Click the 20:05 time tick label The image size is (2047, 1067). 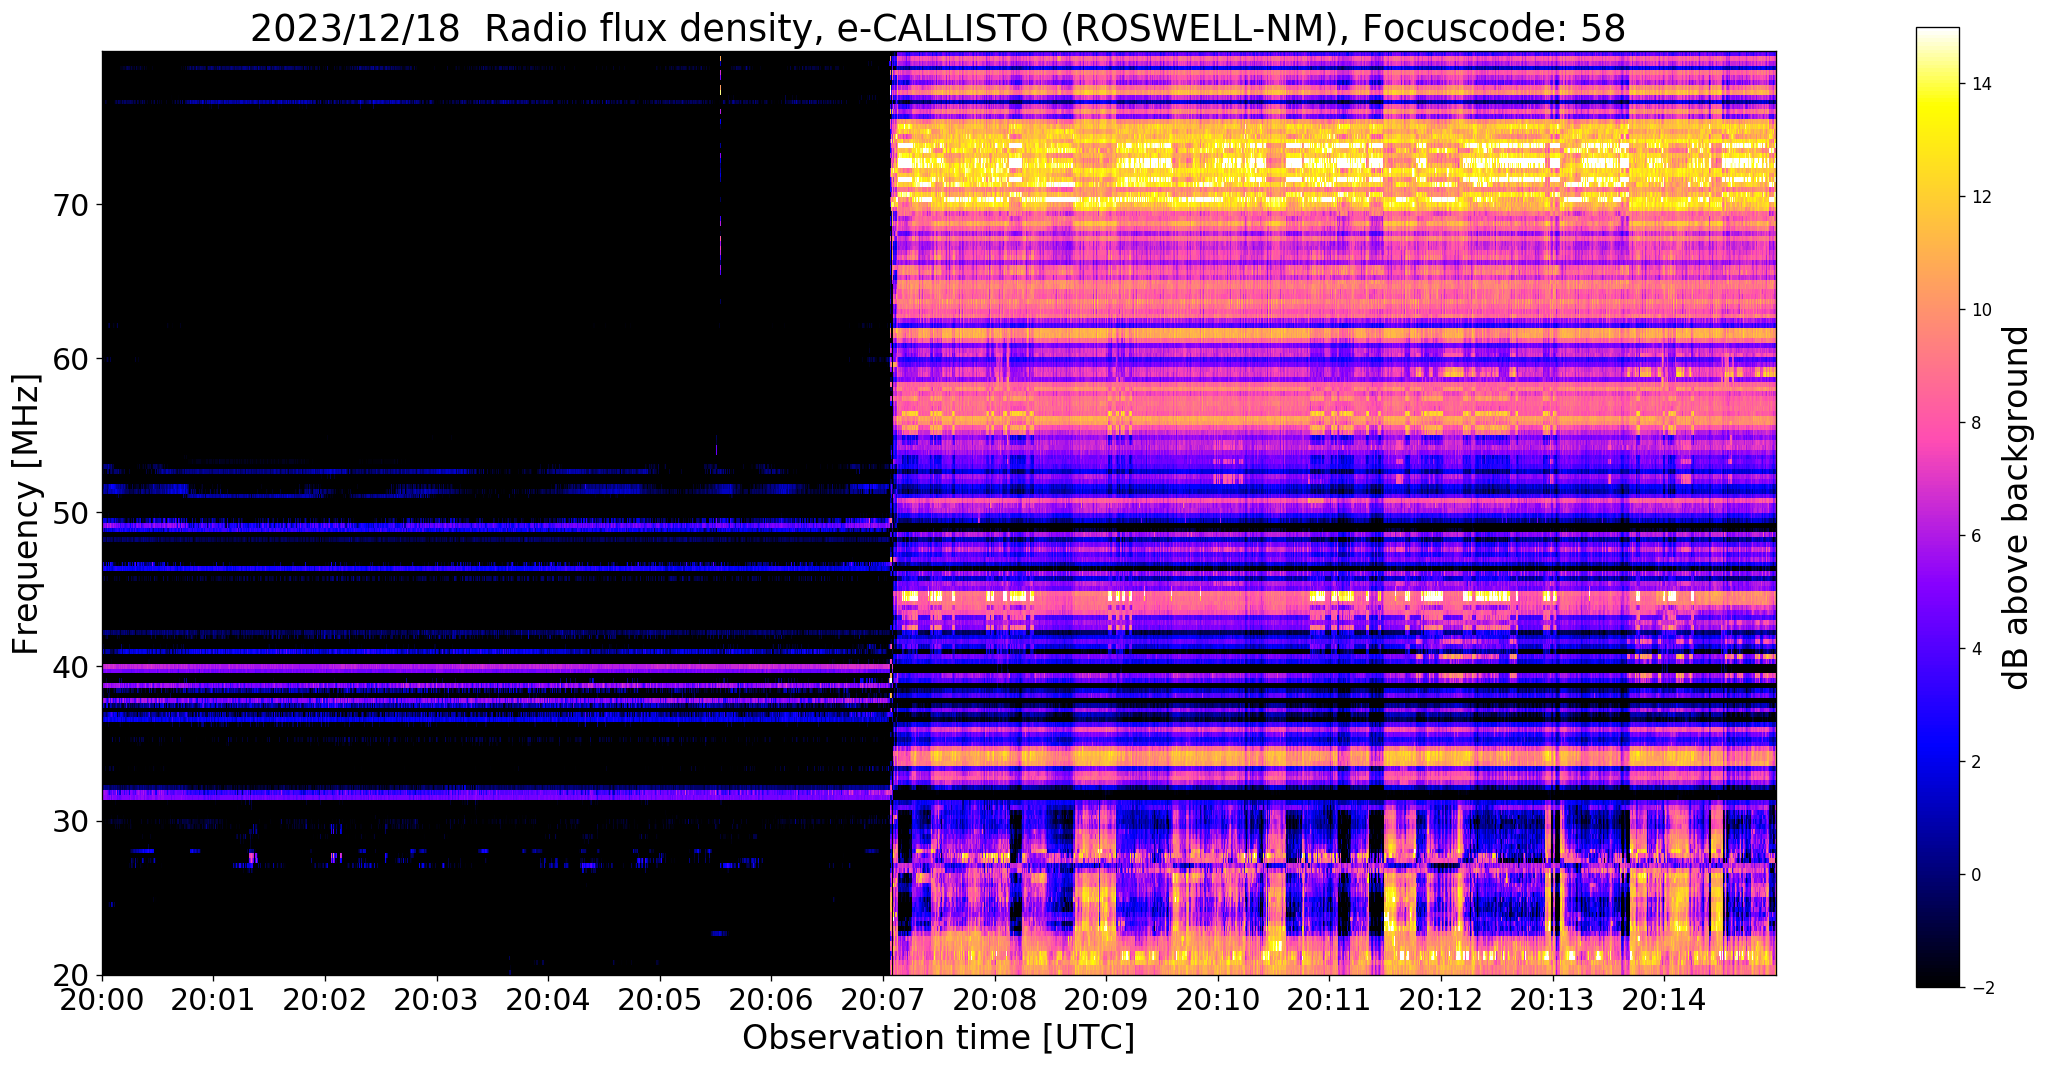point(660,998)
